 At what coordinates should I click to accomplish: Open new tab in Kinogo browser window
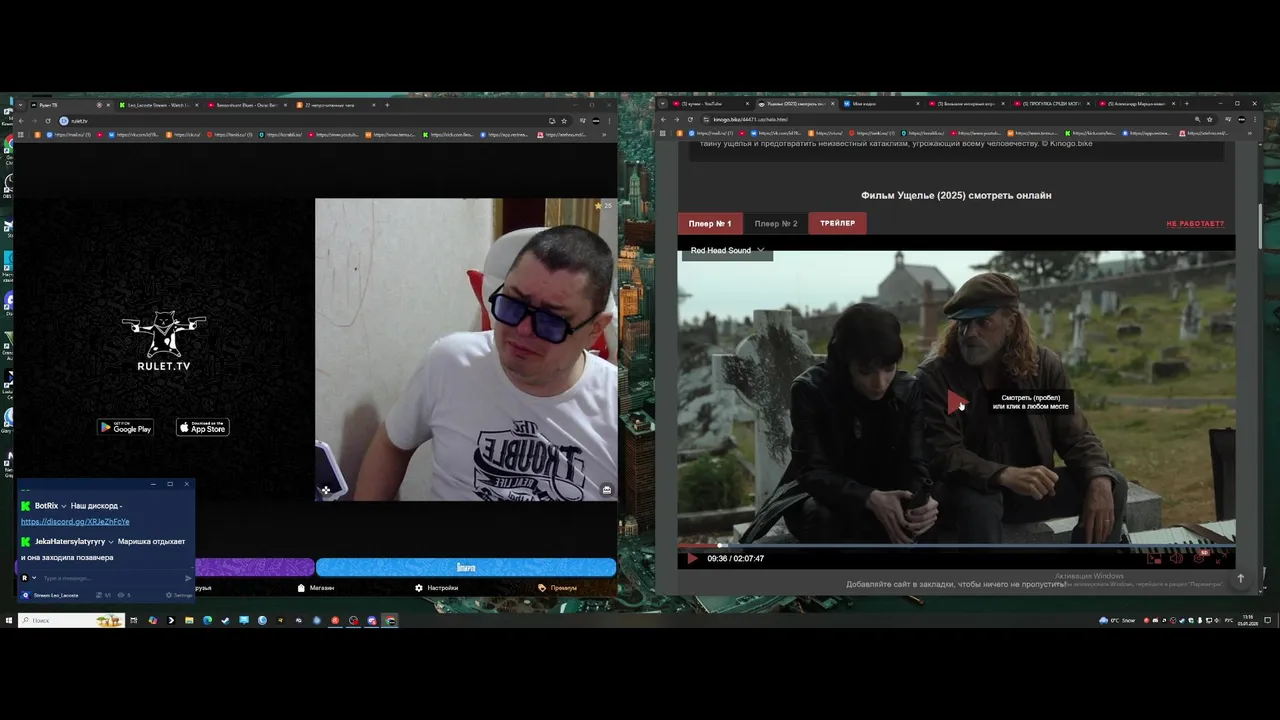point(1187,103)
